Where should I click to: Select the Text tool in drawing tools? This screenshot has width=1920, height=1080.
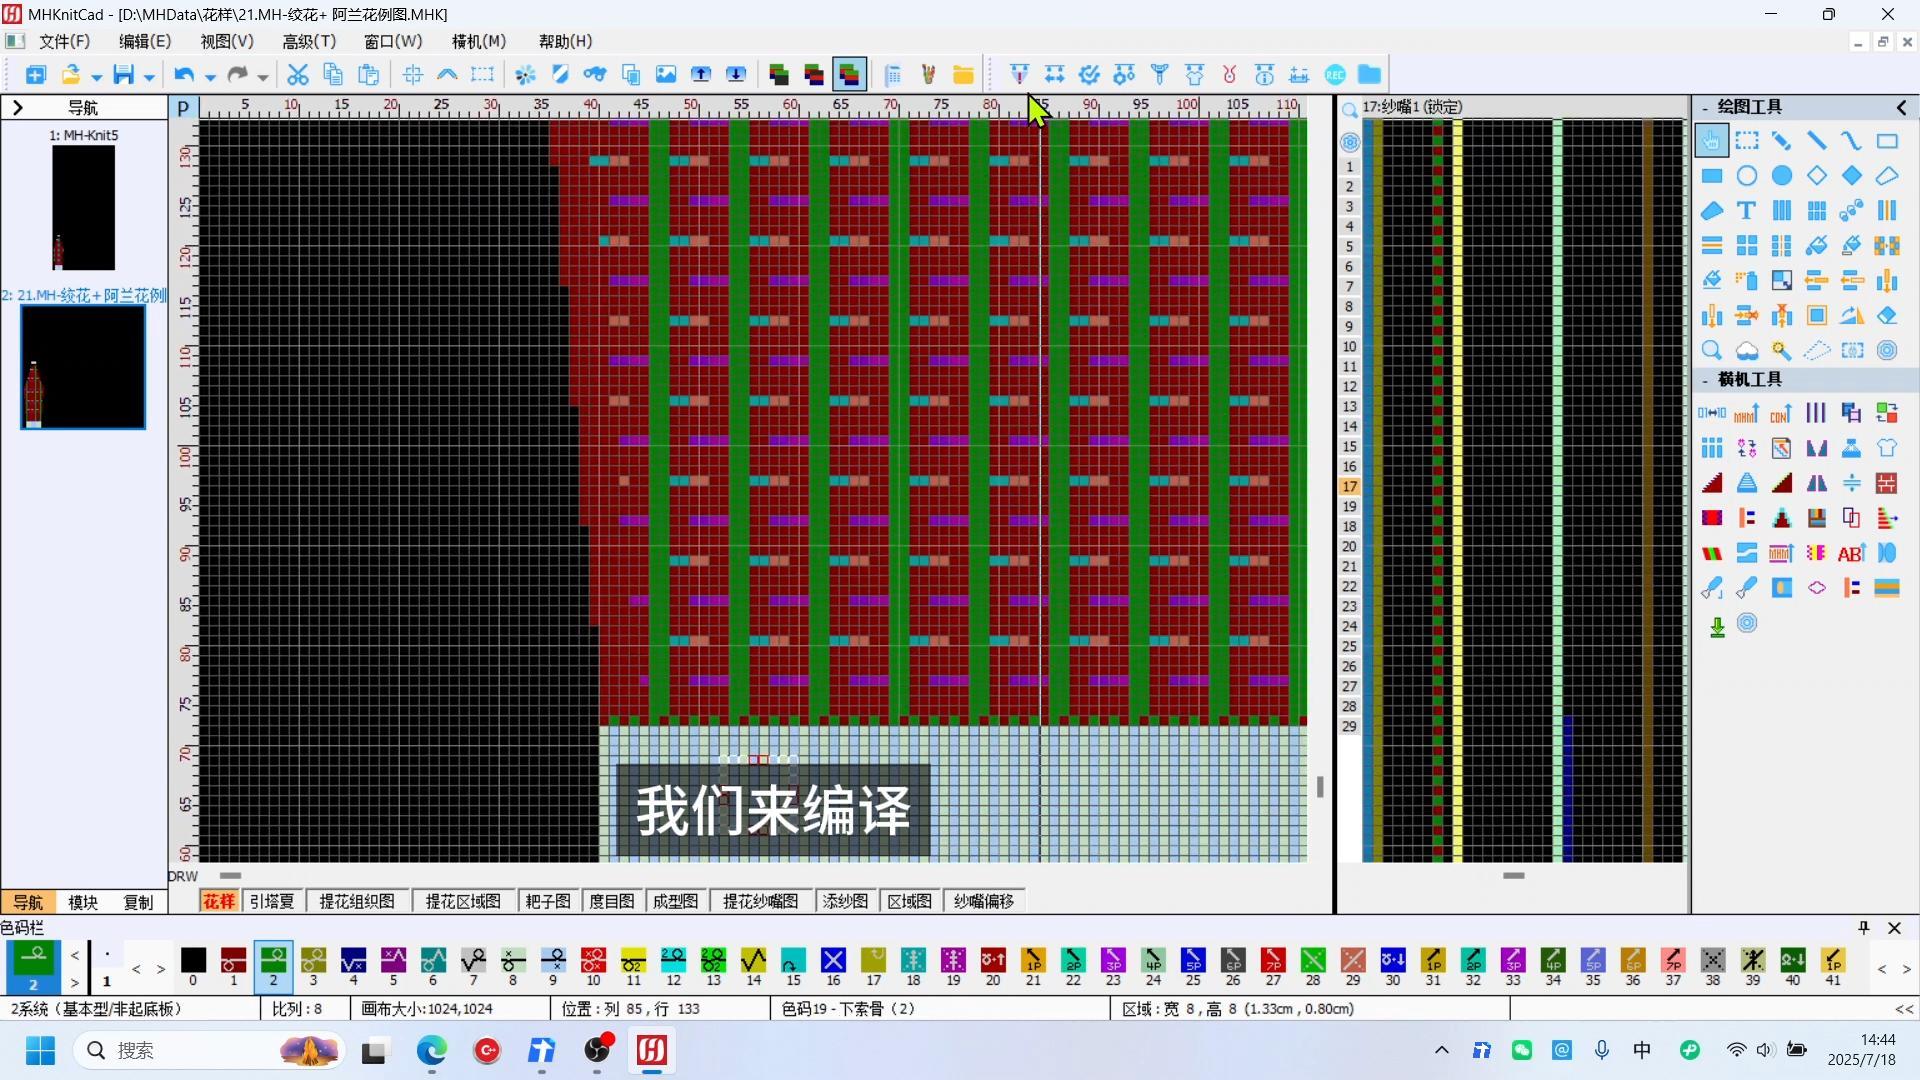pos(1746,211)
